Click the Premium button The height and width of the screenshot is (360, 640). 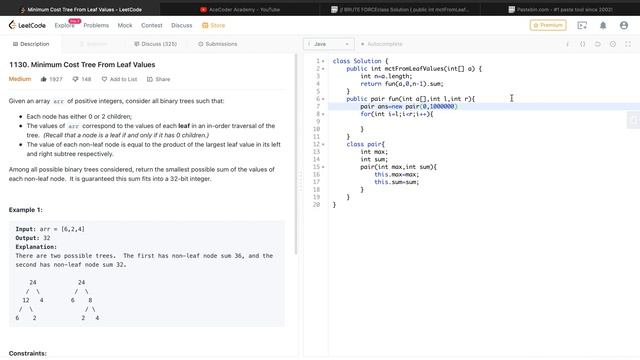(x=548, y=25)
